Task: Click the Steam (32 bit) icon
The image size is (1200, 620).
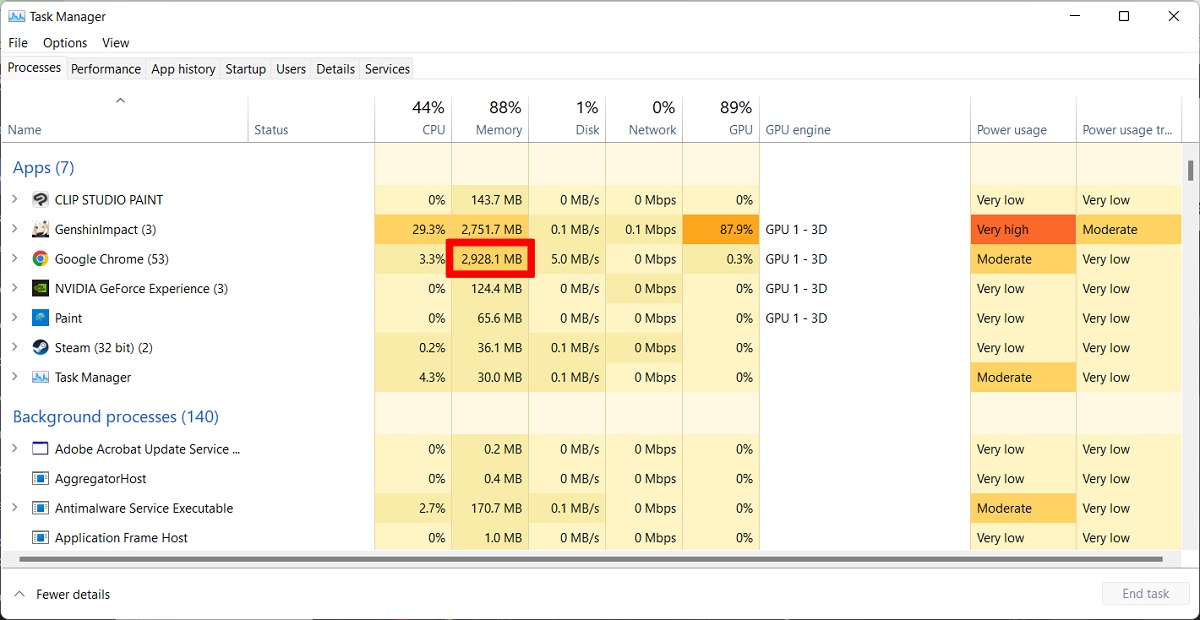Action: pyautogui.click(x=40, y=348)
